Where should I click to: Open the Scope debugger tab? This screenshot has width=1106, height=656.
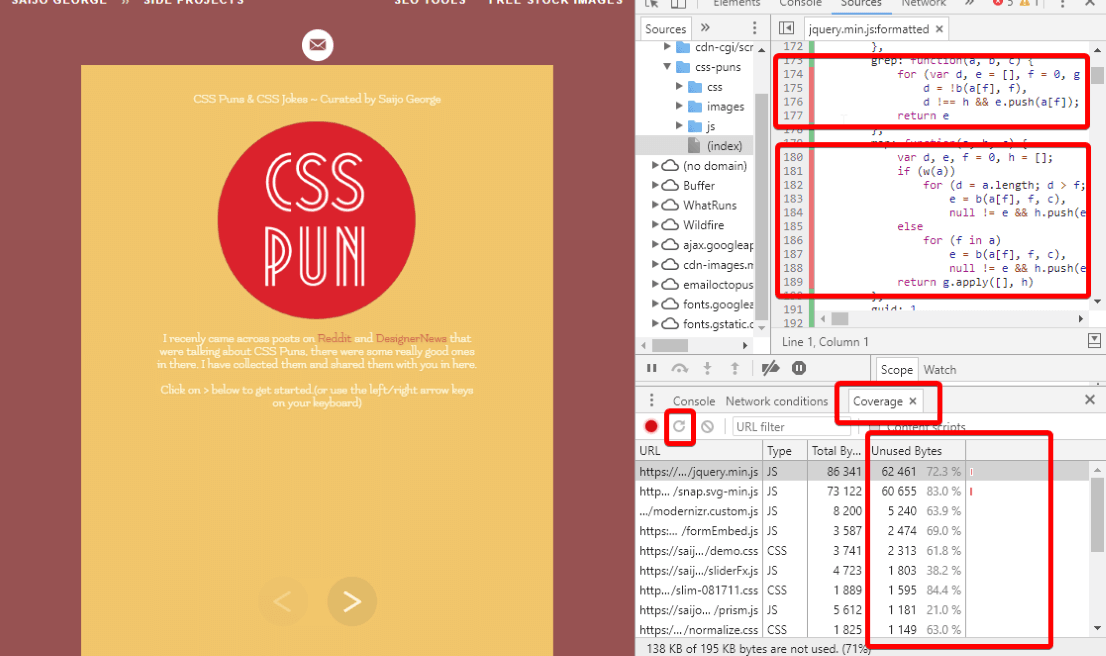897,370
